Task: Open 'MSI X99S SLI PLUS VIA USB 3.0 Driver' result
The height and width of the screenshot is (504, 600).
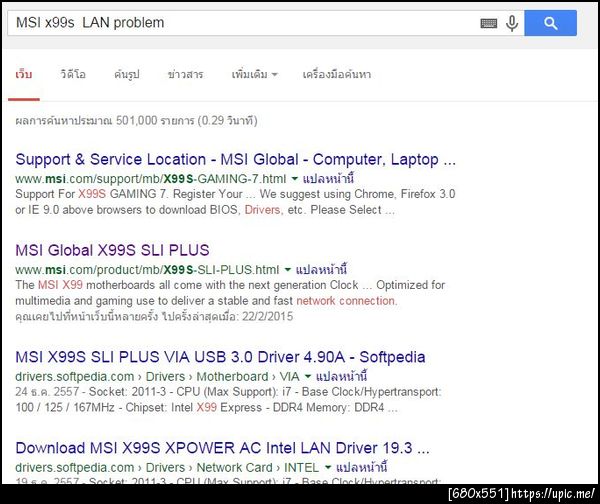Action: coord(220,357)
